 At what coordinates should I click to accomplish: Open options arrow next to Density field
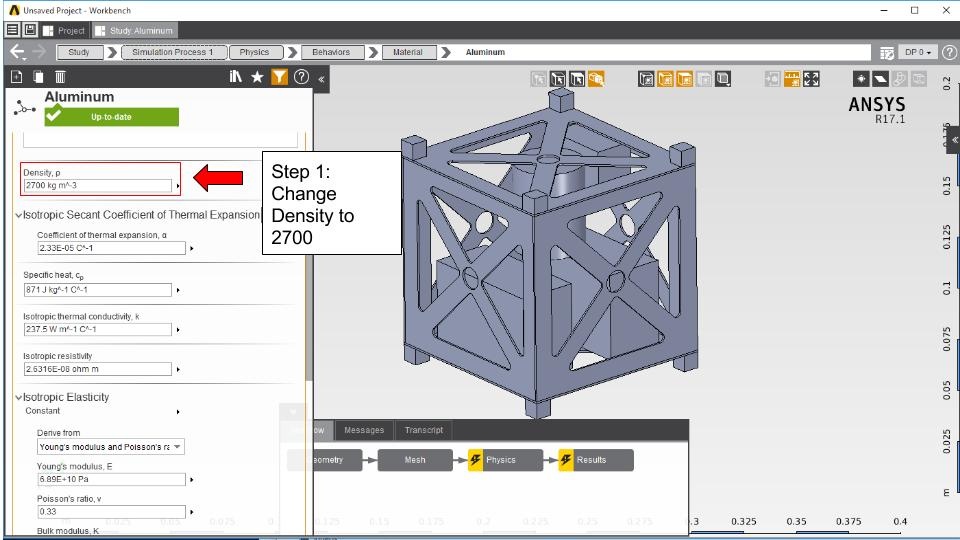pyautogui.click(x=178, y=186)
